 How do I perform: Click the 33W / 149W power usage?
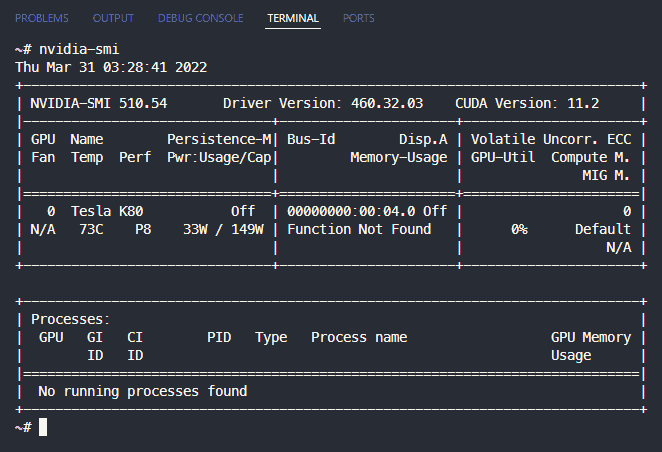223,229
